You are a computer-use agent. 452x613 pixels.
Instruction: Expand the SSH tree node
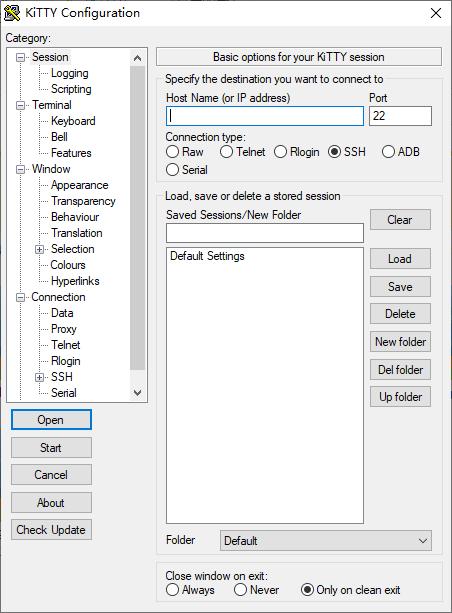coord(39,377)
